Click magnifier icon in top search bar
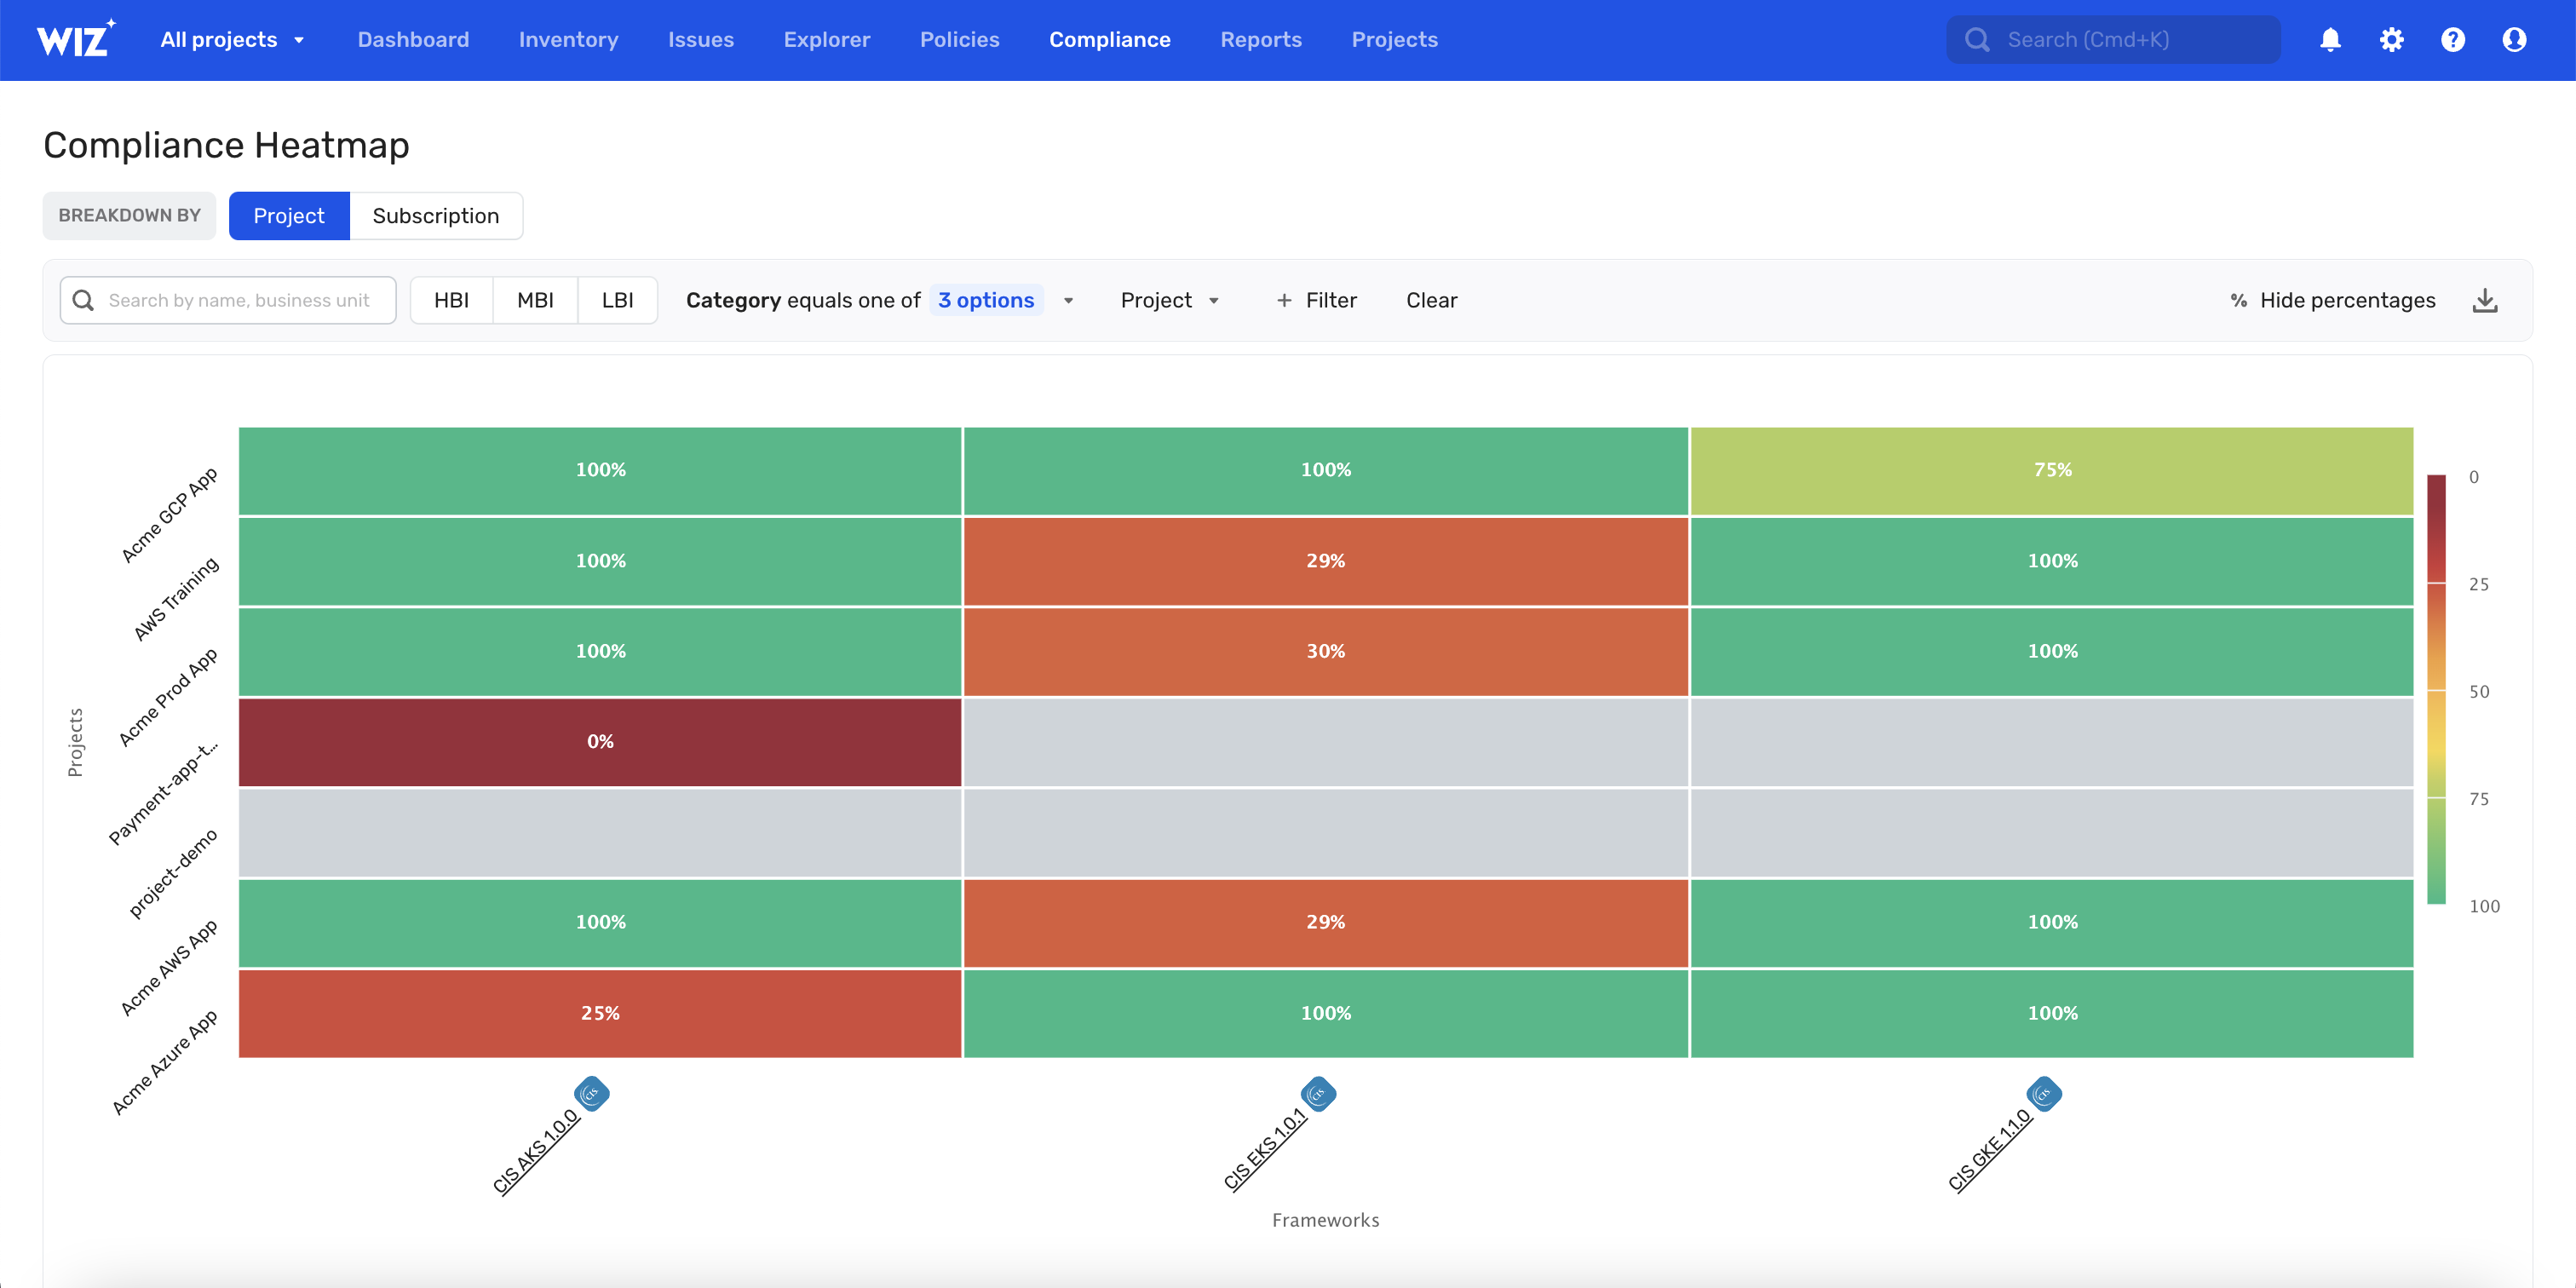The width and height of the screenshot is (2576, 1288). 1976,40
